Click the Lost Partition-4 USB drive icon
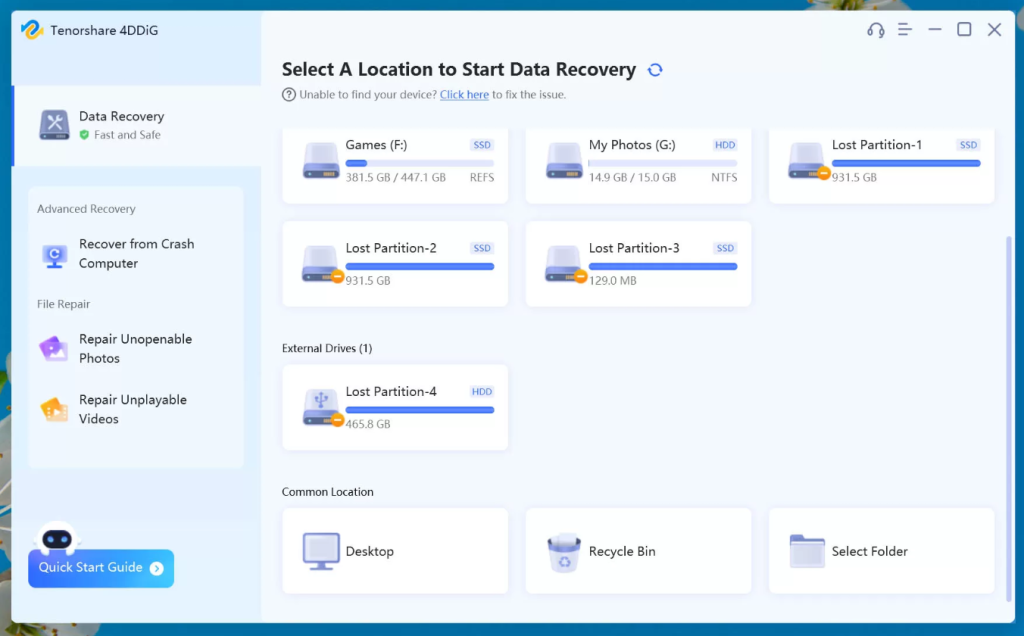This screenshot has height=636, width=1024. click(322, 407)
